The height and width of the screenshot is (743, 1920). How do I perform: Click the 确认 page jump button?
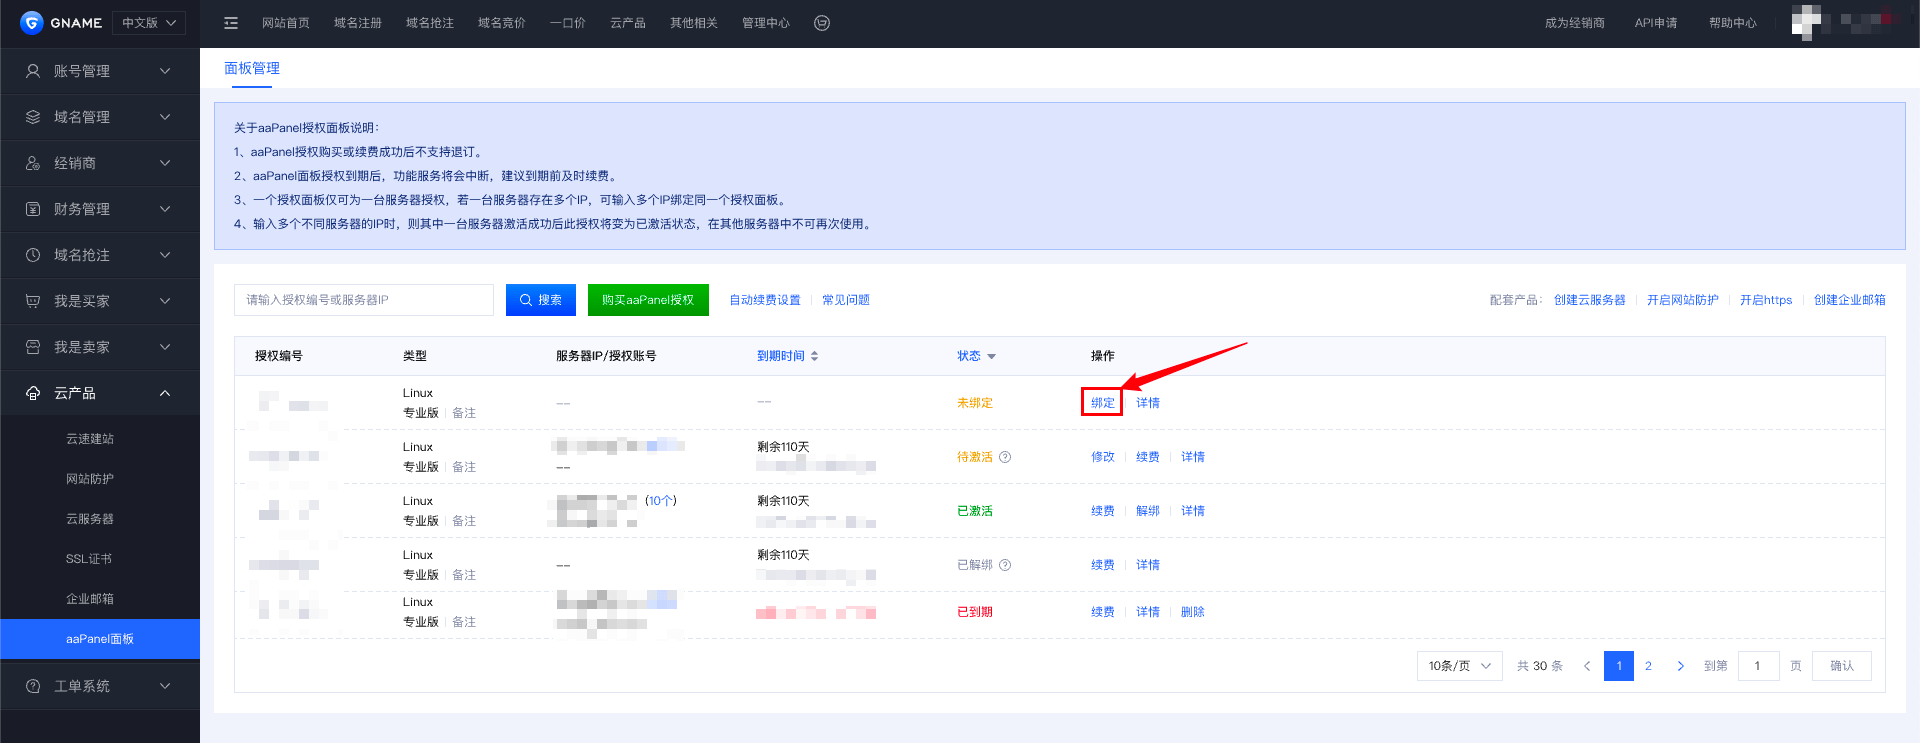(x=1842, y=666)
